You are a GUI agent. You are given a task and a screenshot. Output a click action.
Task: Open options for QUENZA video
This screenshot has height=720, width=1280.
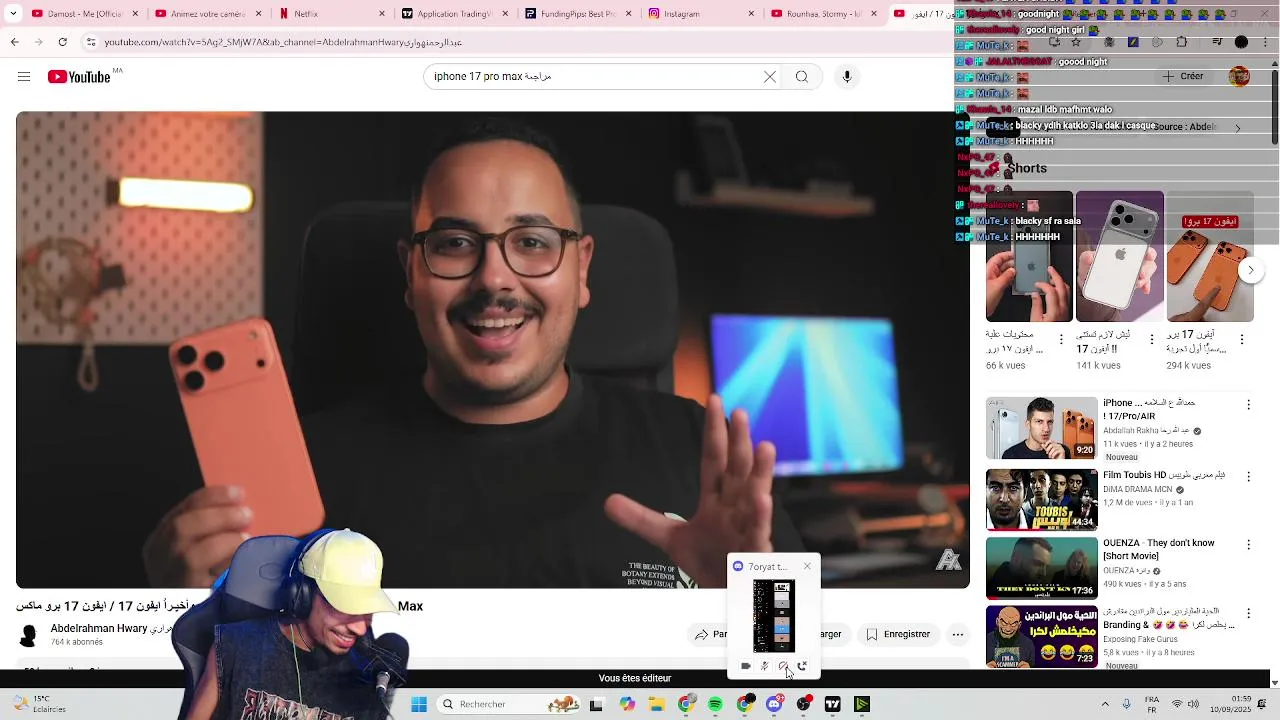1248,546
